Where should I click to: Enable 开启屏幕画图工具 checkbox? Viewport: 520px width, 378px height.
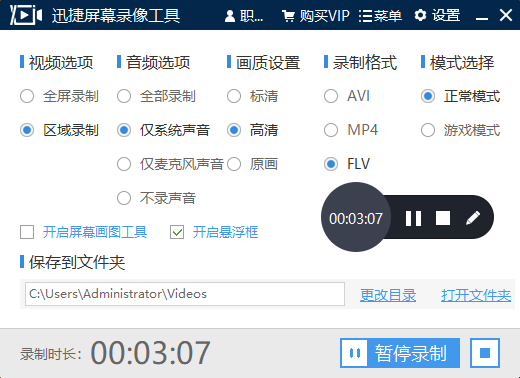pyautogui.click(x=27, y=232)
